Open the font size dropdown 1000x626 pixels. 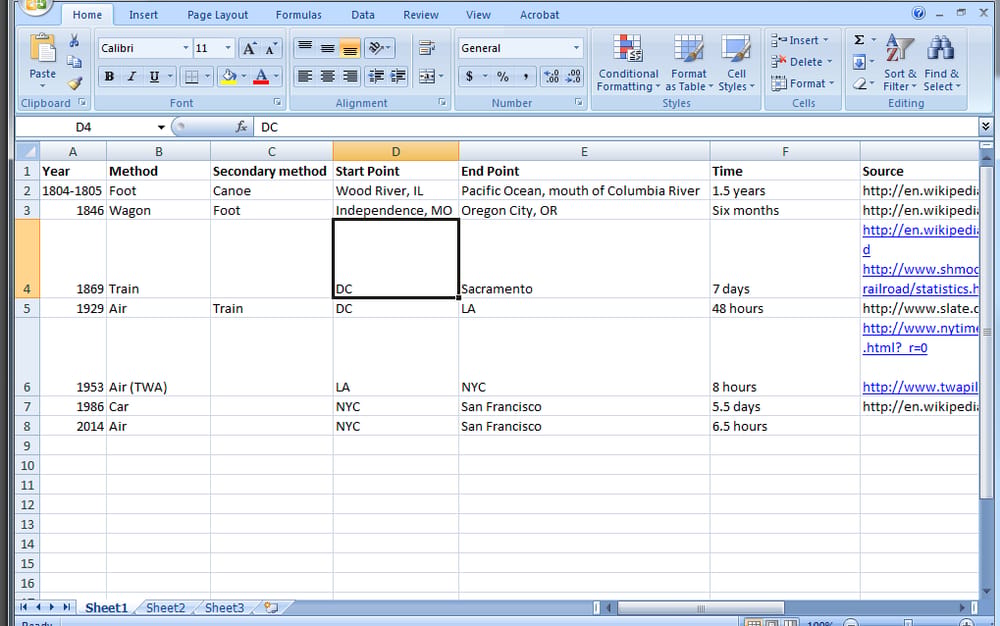(228, 48)
